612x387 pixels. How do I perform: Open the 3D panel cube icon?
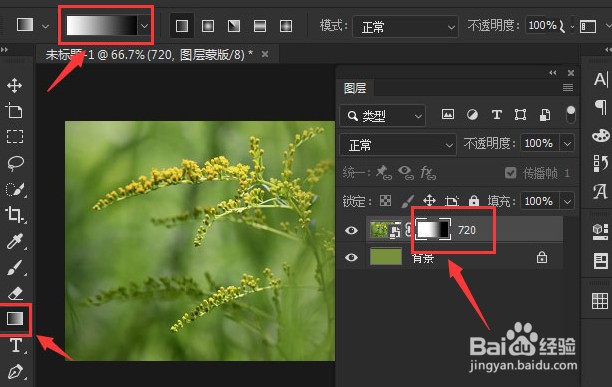[600, 231]
